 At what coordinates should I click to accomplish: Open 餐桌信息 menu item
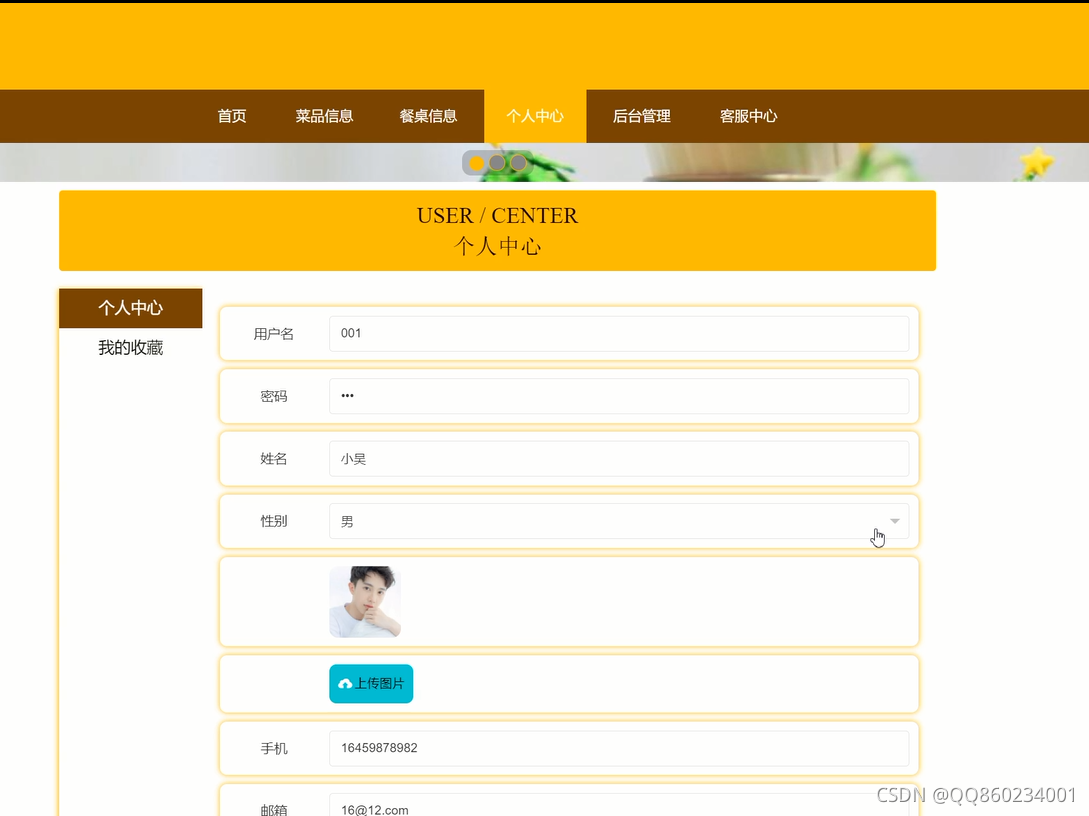[429, 116]
